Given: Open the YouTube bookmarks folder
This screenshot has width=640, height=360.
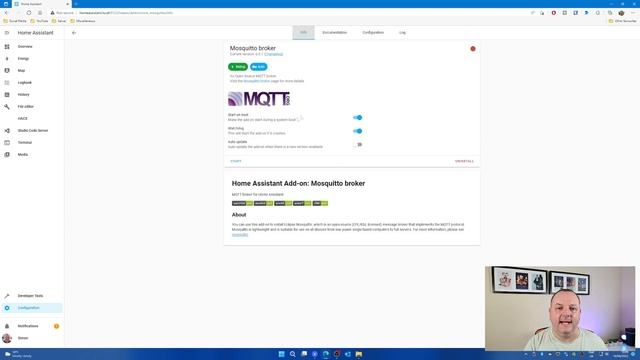Looking at the screenshot, I should tap(39, 21).
